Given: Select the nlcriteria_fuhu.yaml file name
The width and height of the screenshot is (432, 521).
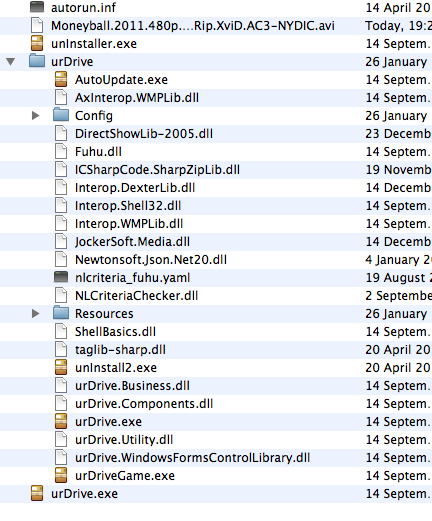Looking at the screenshot, I should (x=133, y=278).
